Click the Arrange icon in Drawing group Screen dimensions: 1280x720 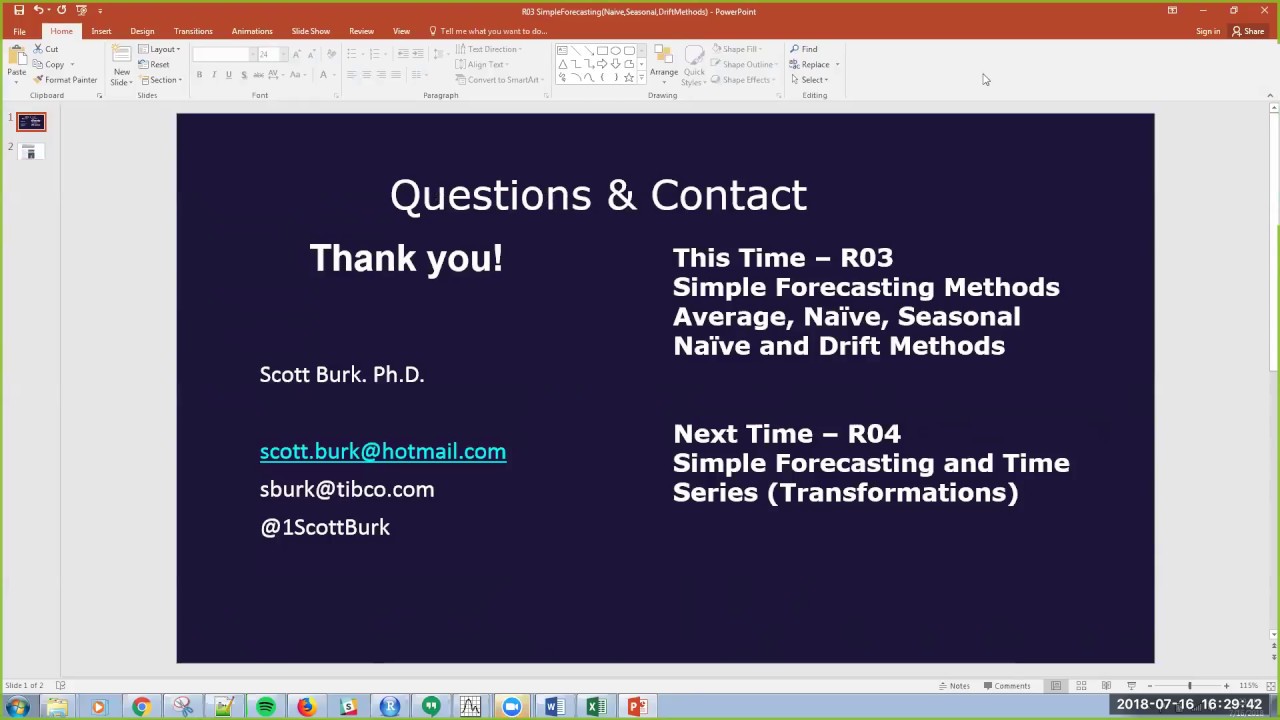(x=663, y=55)
